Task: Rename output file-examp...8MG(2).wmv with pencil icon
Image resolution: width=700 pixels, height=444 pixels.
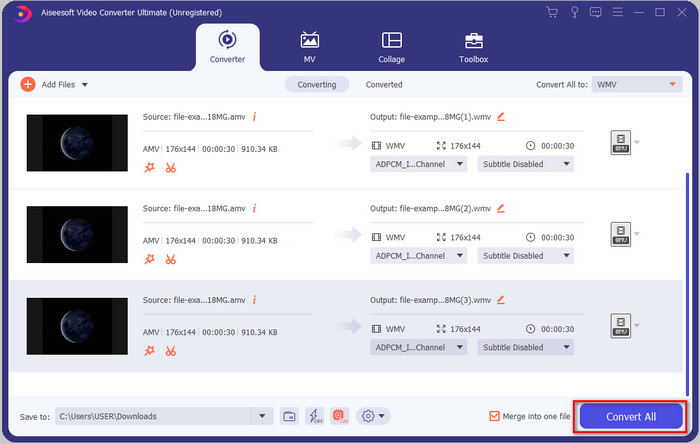Action: [x=501, y=208]
